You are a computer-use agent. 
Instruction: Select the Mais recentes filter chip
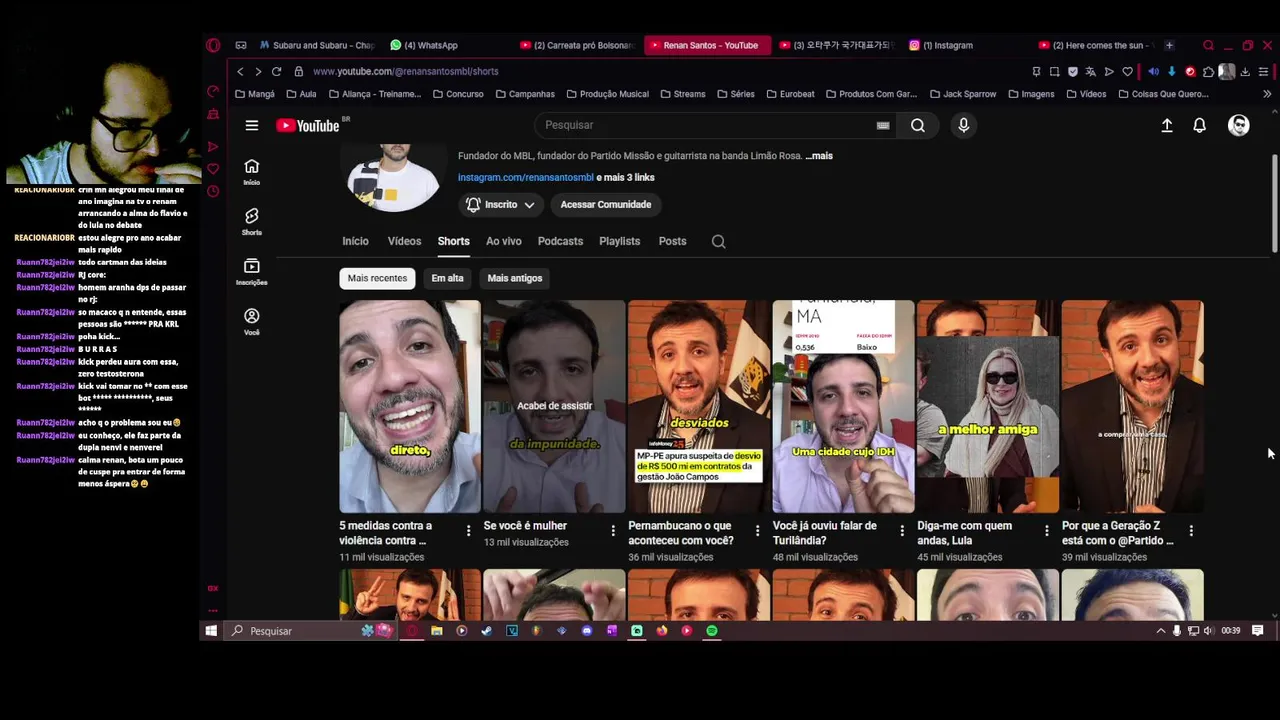pos(377,278)
